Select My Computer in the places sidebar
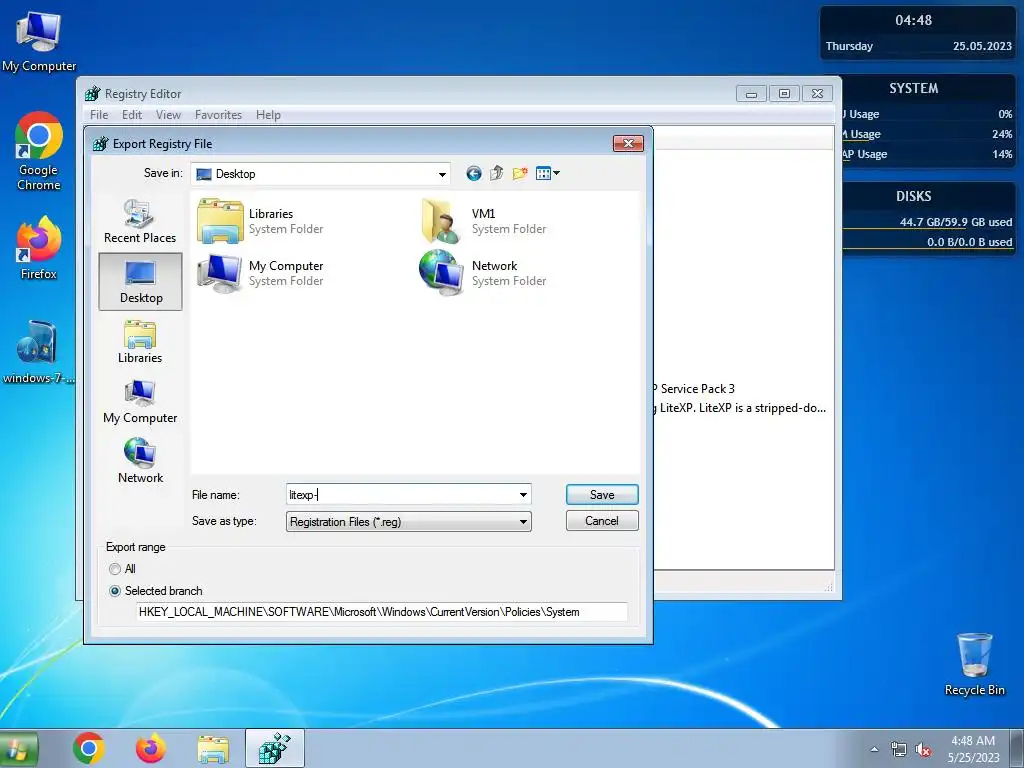The image size is (1024, 768). (x=140, y=402)
